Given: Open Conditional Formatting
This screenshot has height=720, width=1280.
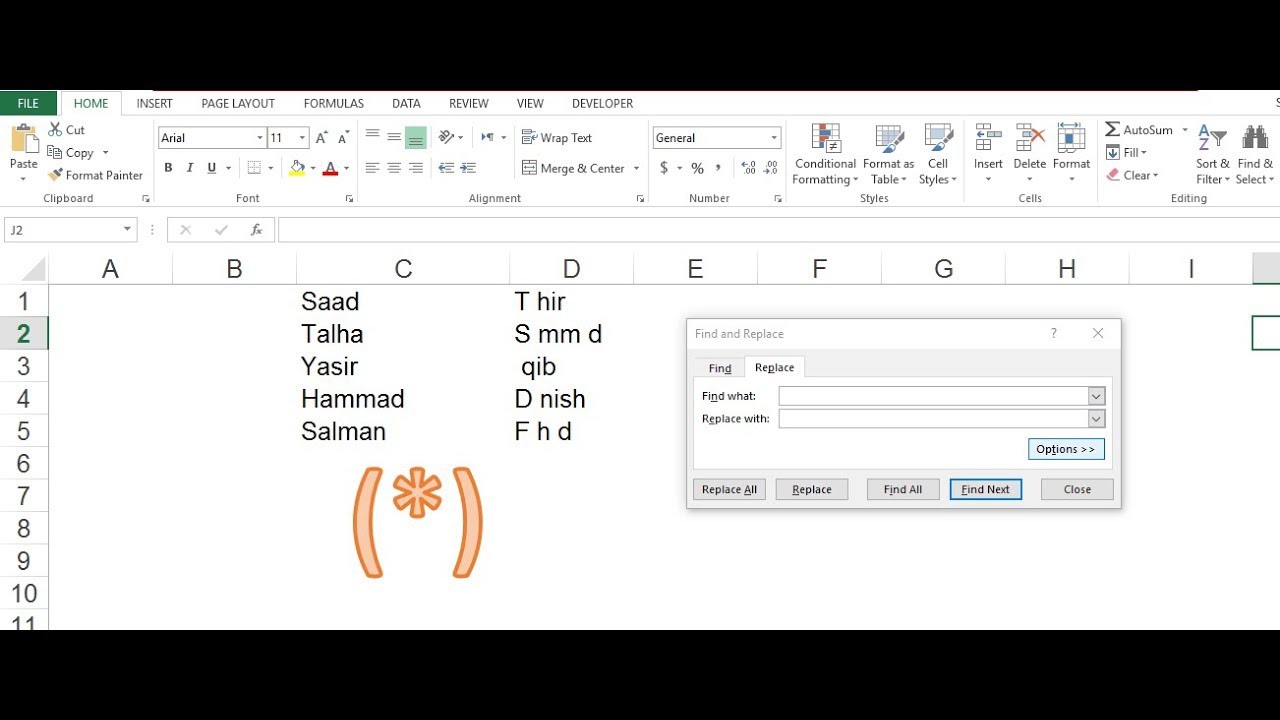Looking at the screenshot, I should tap(825, 155).
